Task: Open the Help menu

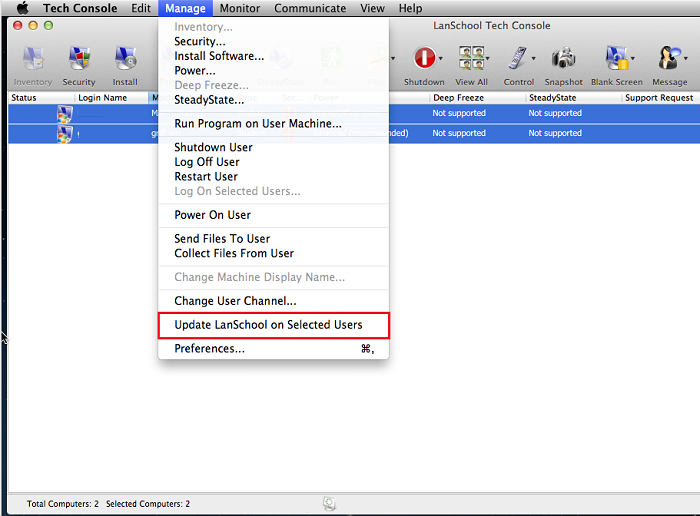Action: [410, 8]
